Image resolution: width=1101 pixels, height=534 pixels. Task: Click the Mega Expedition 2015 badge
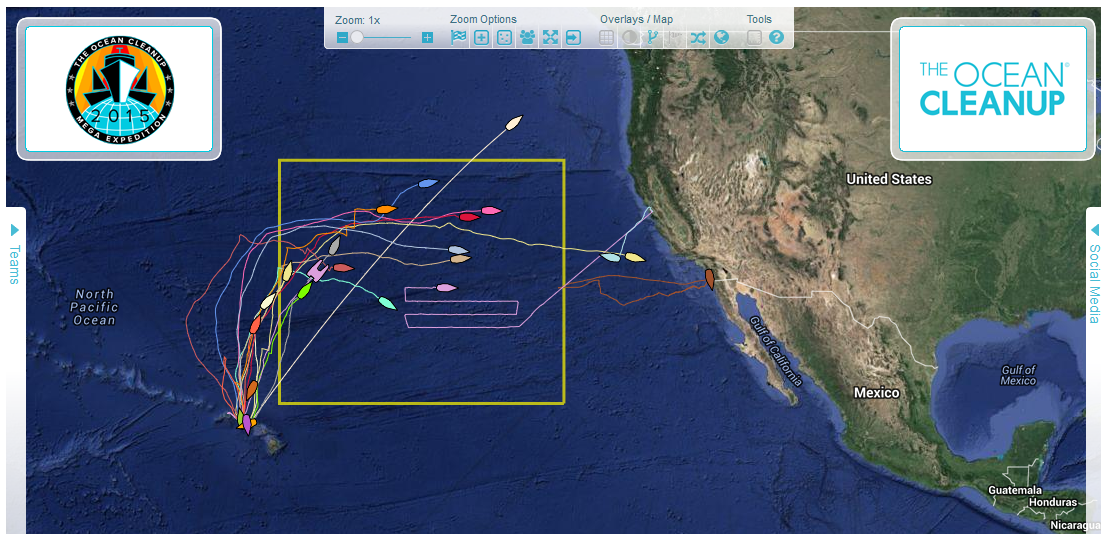pyautogui.click(x=119, y=89)
